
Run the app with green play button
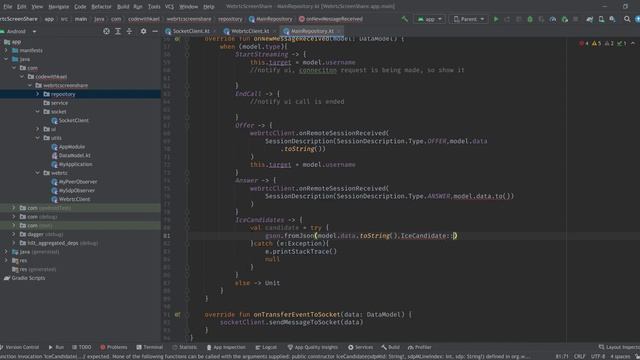[496, 19]
